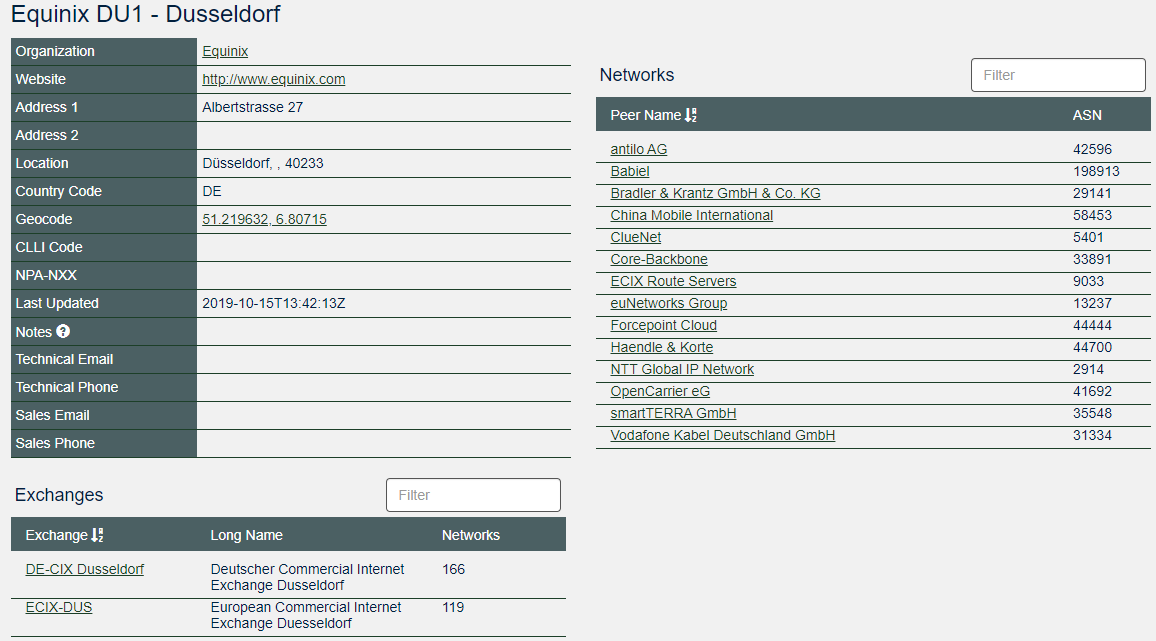Select ASN 44700 for Haendle & Korte
This screenshot has width=1156, height=641.
click(x=1092, y=347)
